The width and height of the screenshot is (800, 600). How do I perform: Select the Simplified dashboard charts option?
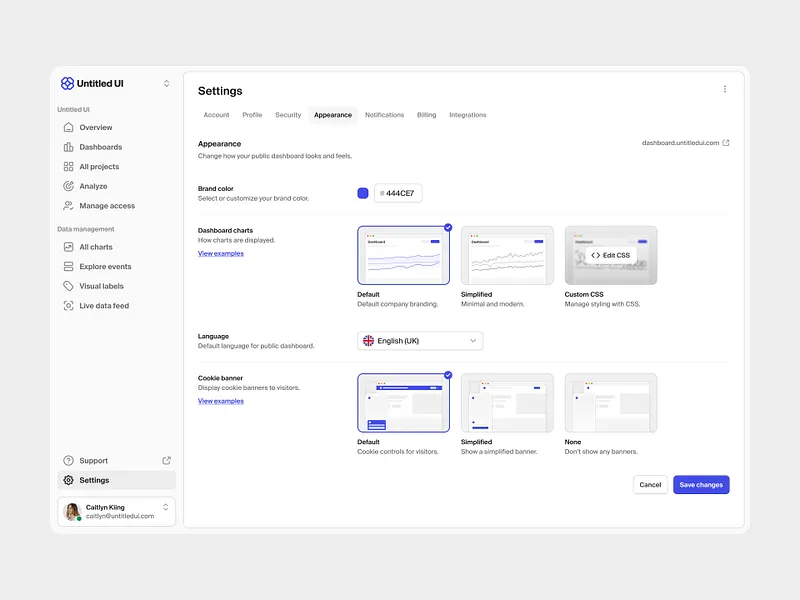point(507,255)
